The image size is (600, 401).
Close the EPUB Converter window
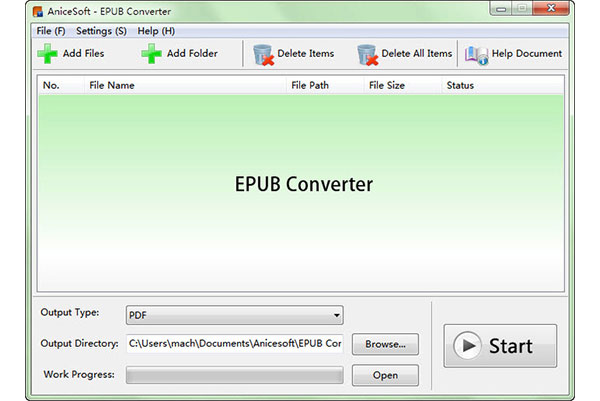pos(551,8)
